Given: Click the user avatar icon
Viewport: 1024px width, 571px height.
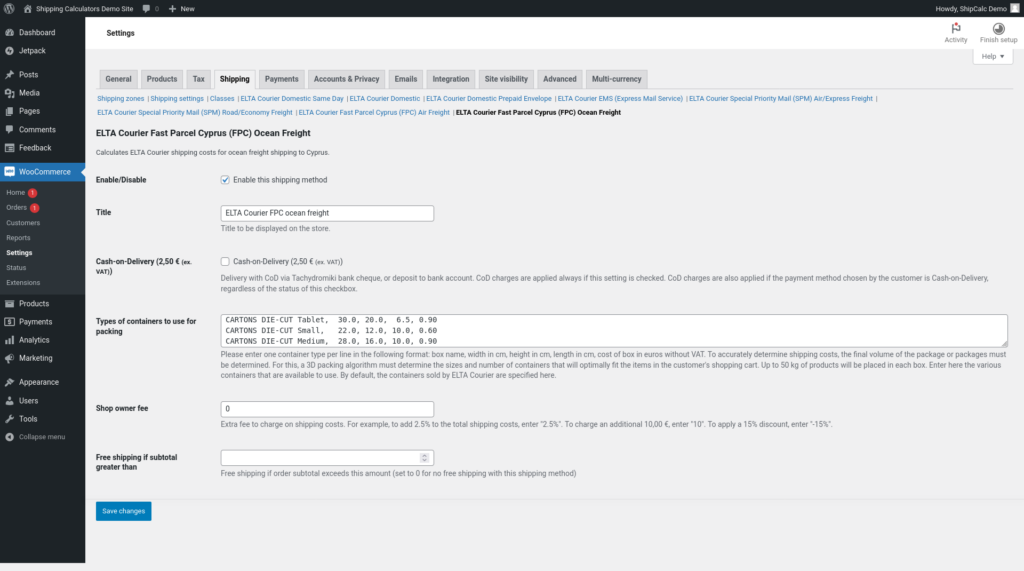Looking at the screenshot, I should (x=1014, y=8).
